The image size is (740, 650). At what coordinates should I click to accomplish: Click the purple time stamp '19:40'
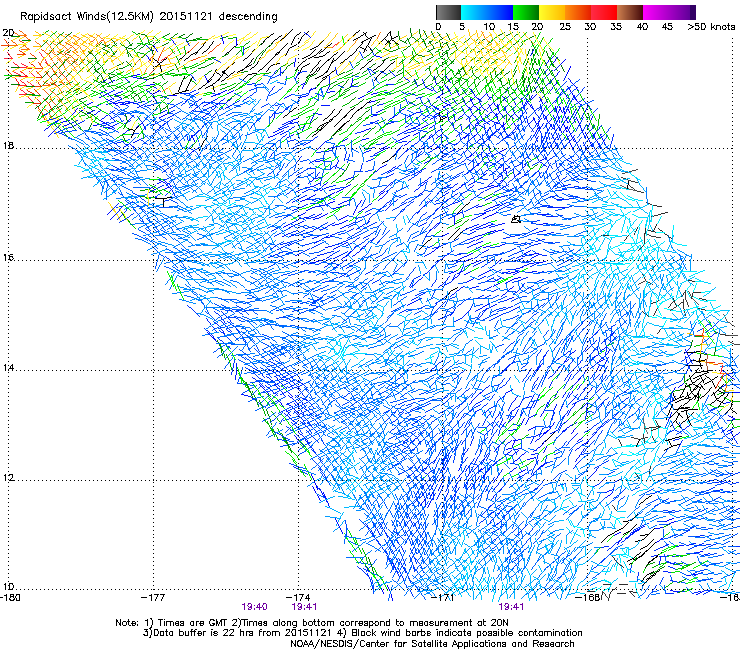[x=254, y=607]
